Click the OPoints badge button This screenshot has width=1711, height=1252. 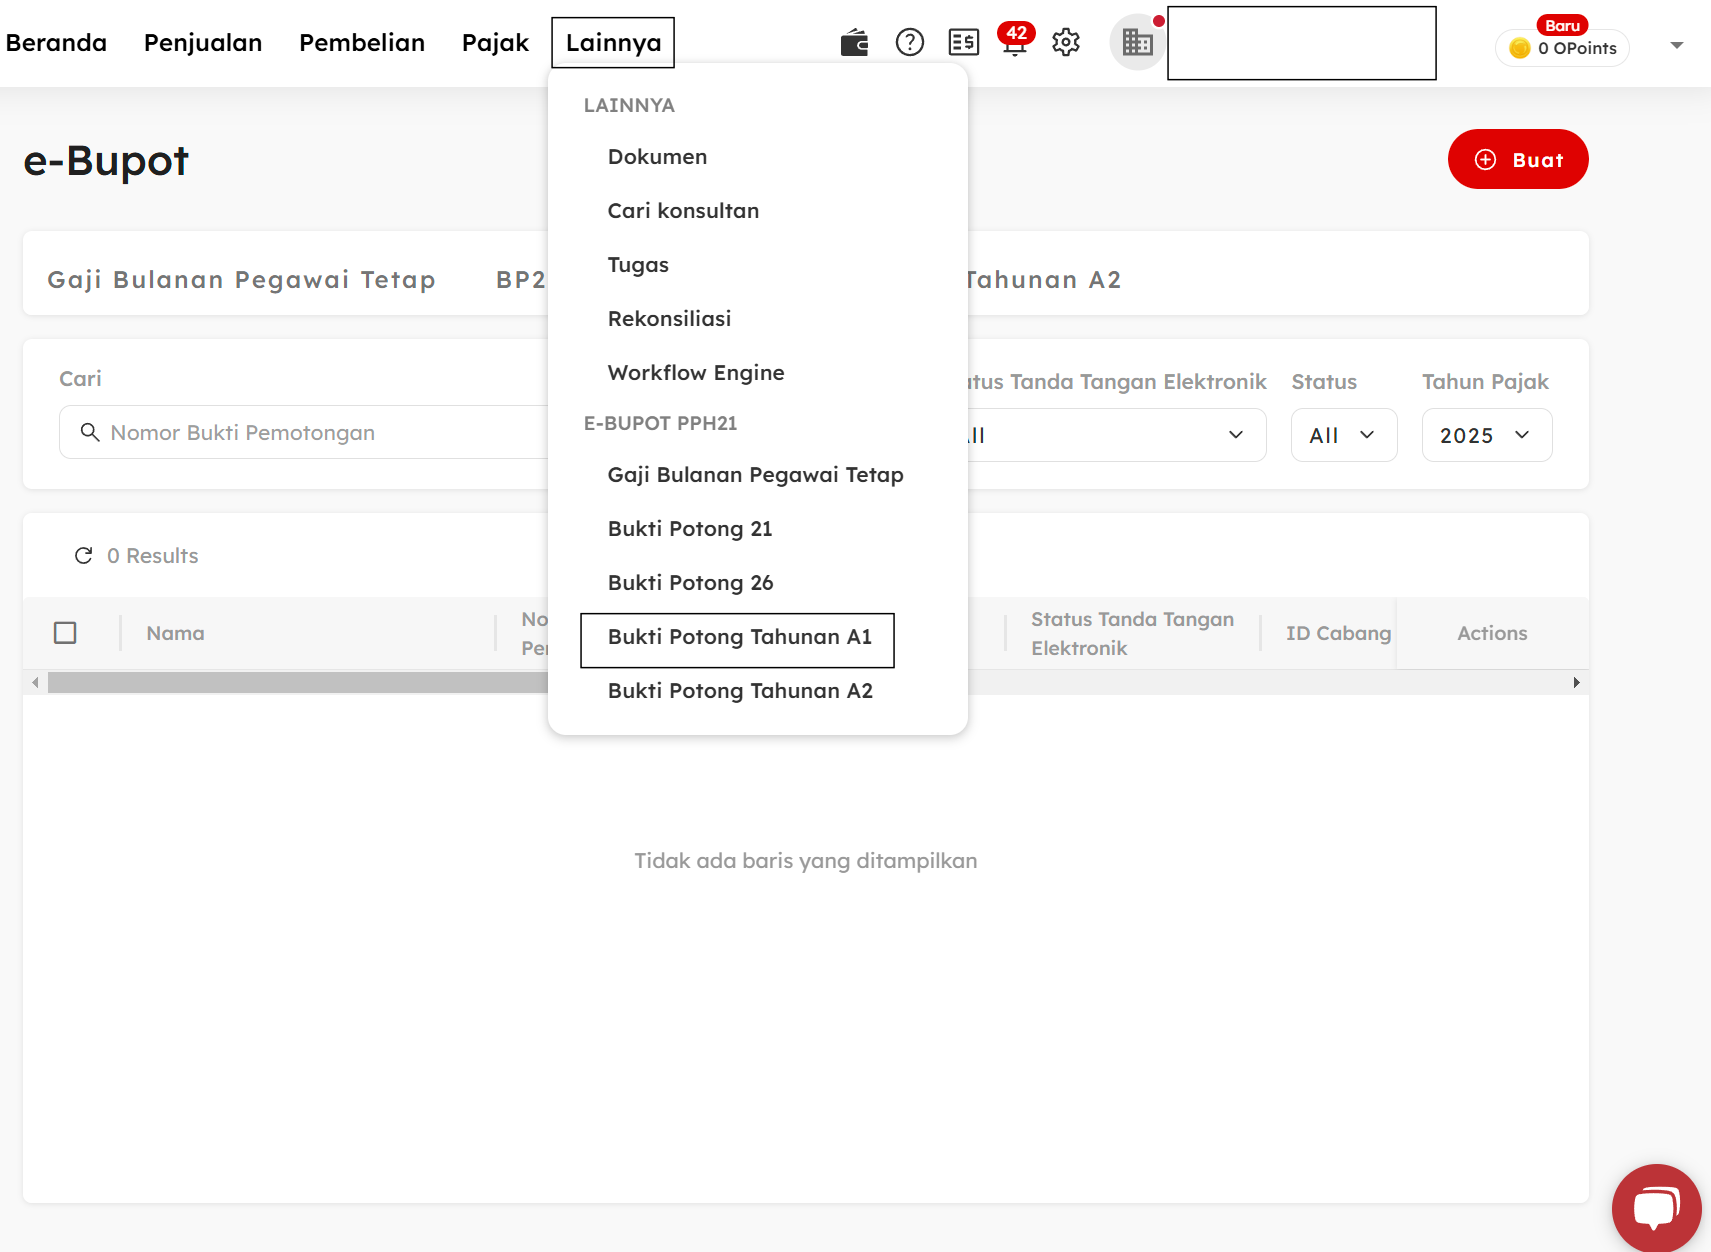point(1562,48)
